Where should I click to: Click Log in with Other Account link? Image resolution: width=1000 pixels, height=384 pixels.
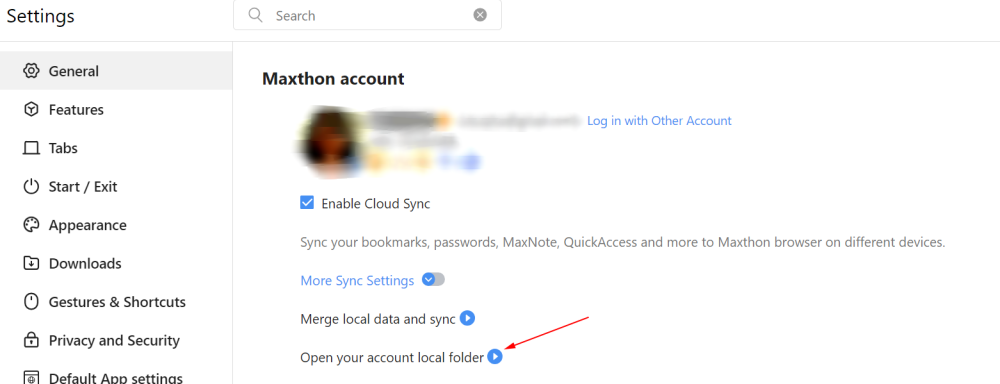pyautogui.click(x=659, y=121)
